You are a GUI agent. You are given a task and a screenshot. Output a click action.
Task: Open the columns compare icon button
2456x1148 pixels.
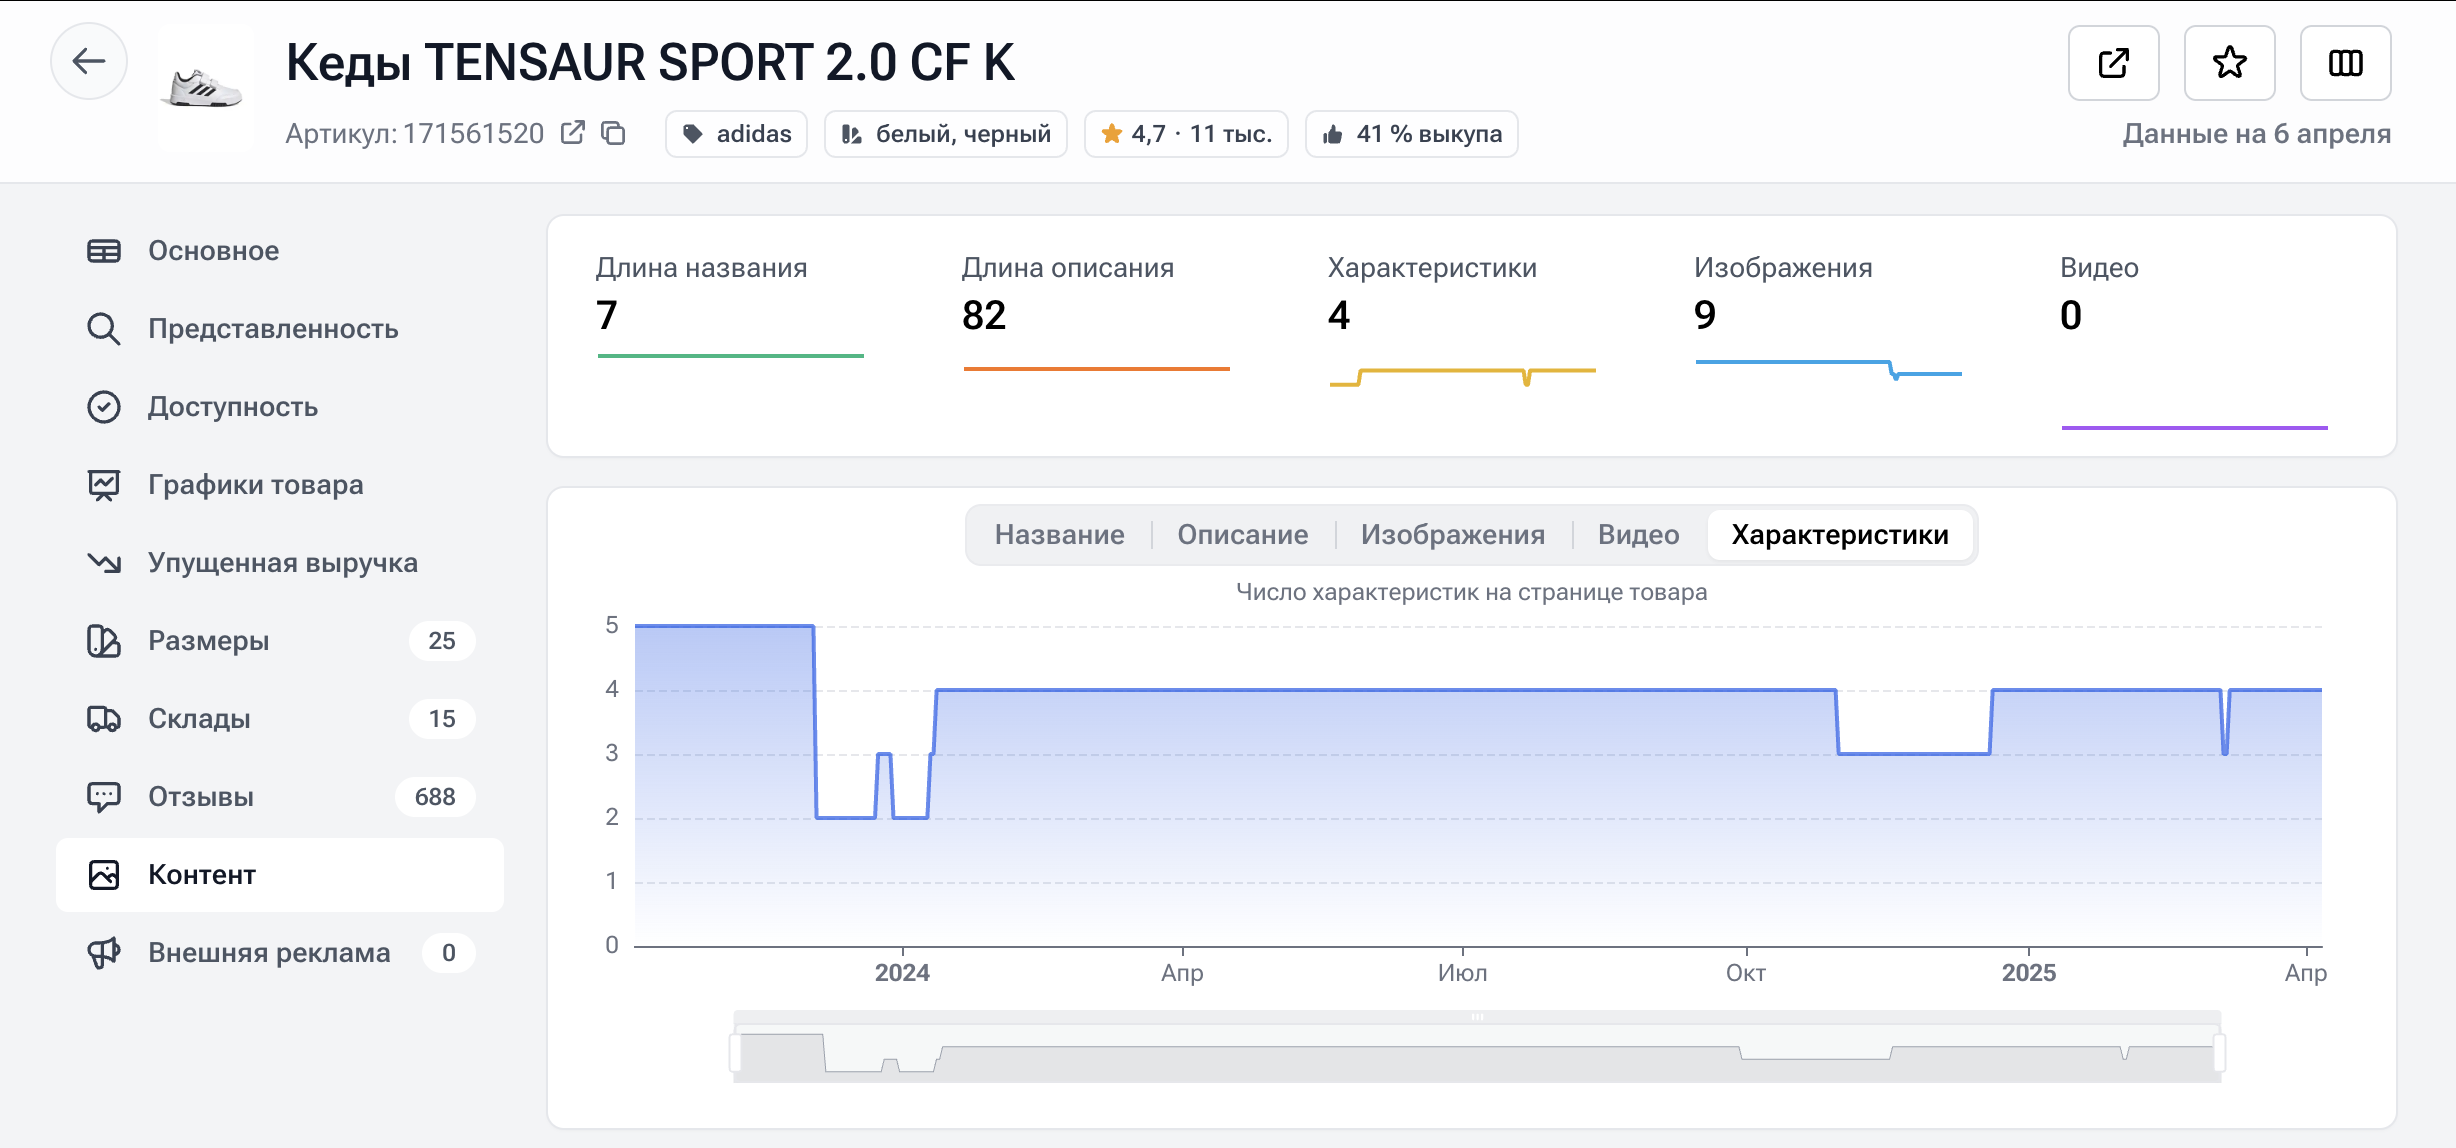[x=2345, y=63]
